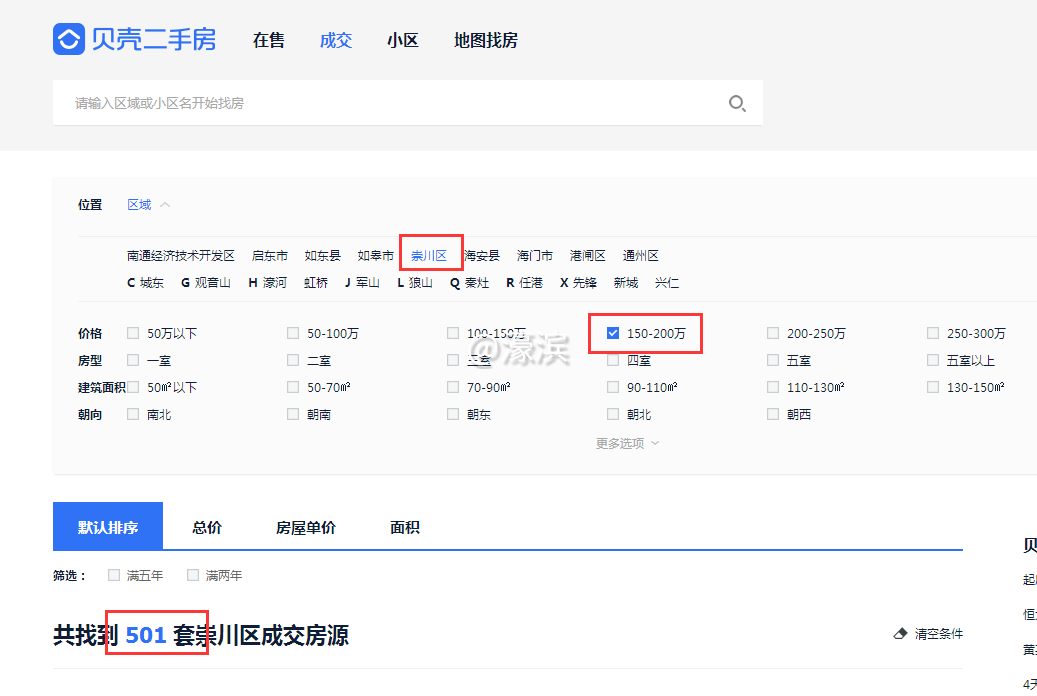Enable the 满五年 filter checkbox
Viewport: 1037px width, 696px height.
tap(114, 574)
